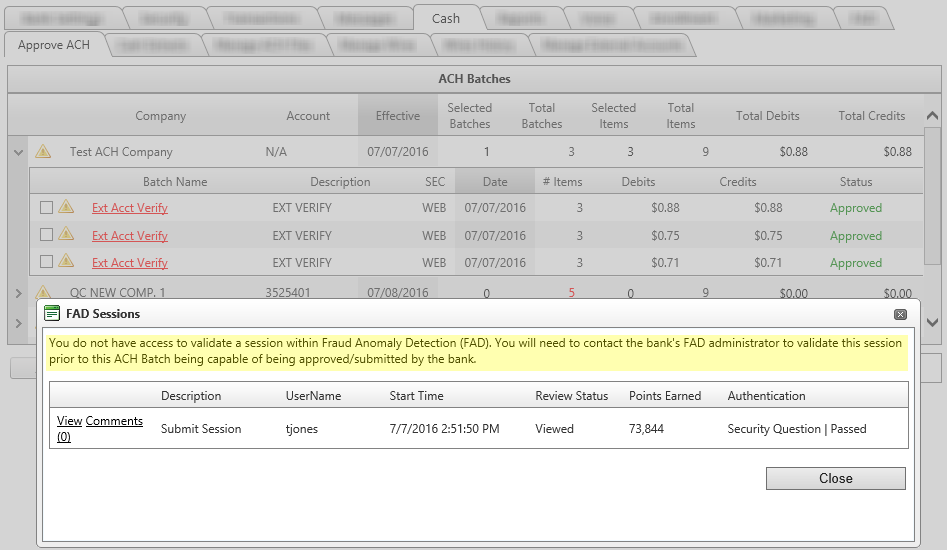The image size is (947, 550).
Task: Click the warning icon beside Test ACH Company
Action: [43, 152]
